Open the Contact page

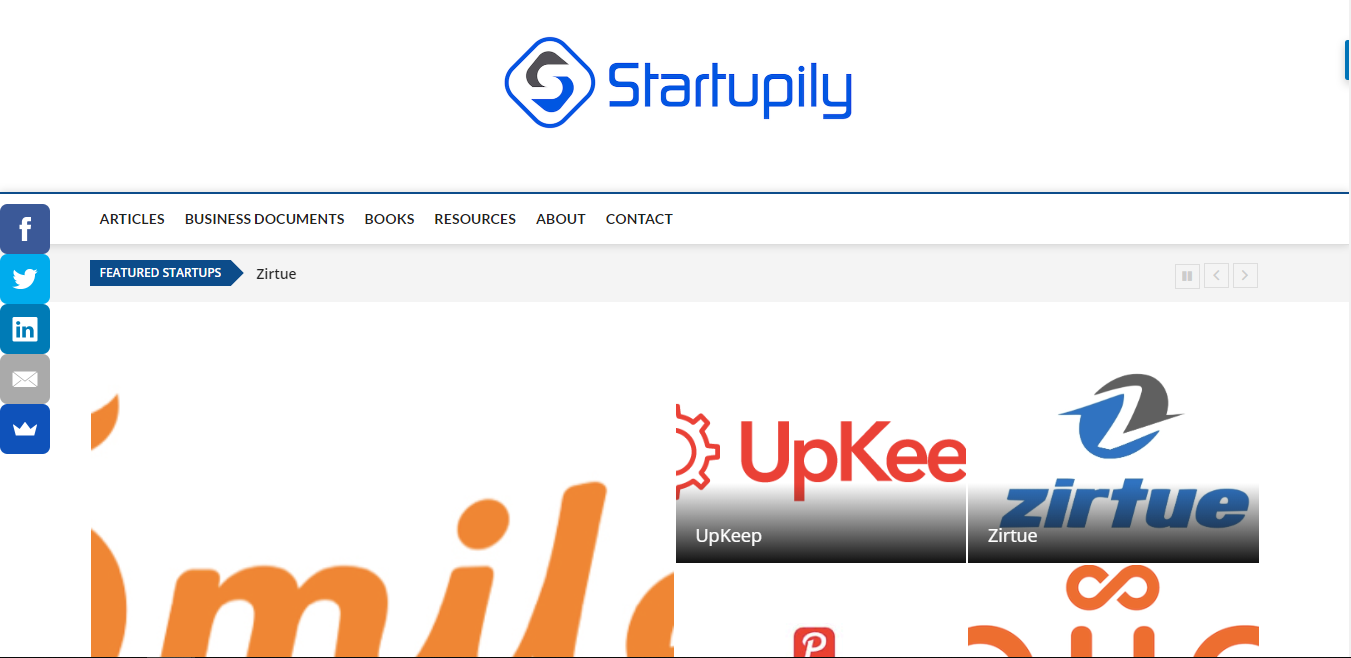[x=639, y=219]
